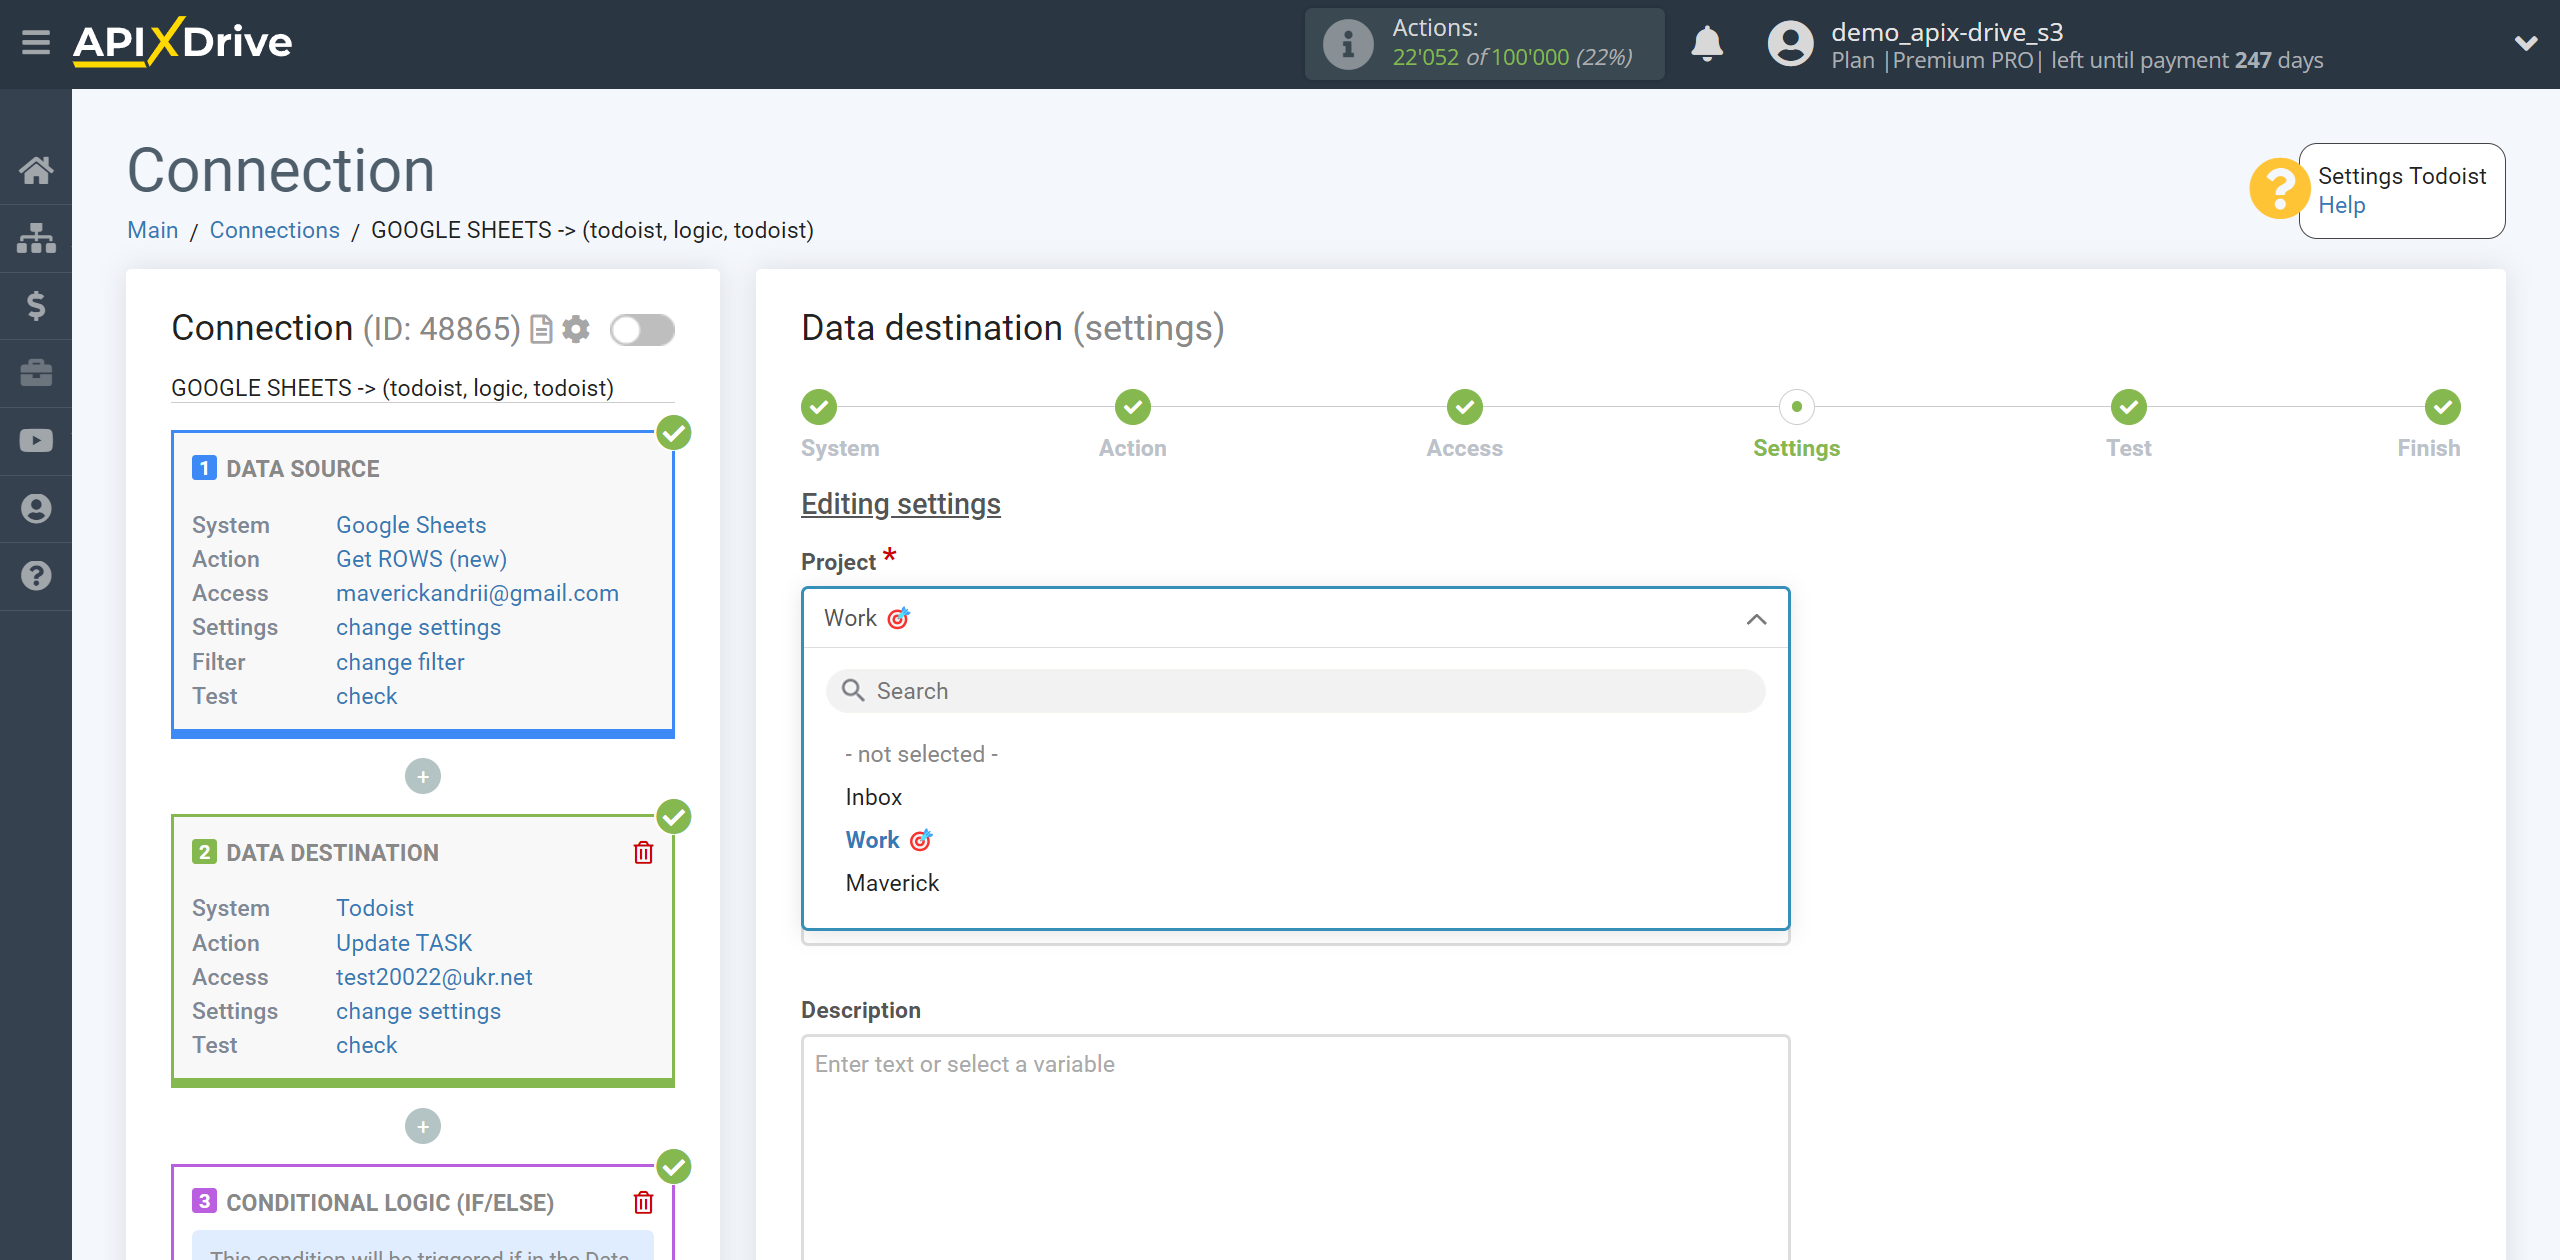
Task: Open test20022@ukr.net access link
Action: 434,977
